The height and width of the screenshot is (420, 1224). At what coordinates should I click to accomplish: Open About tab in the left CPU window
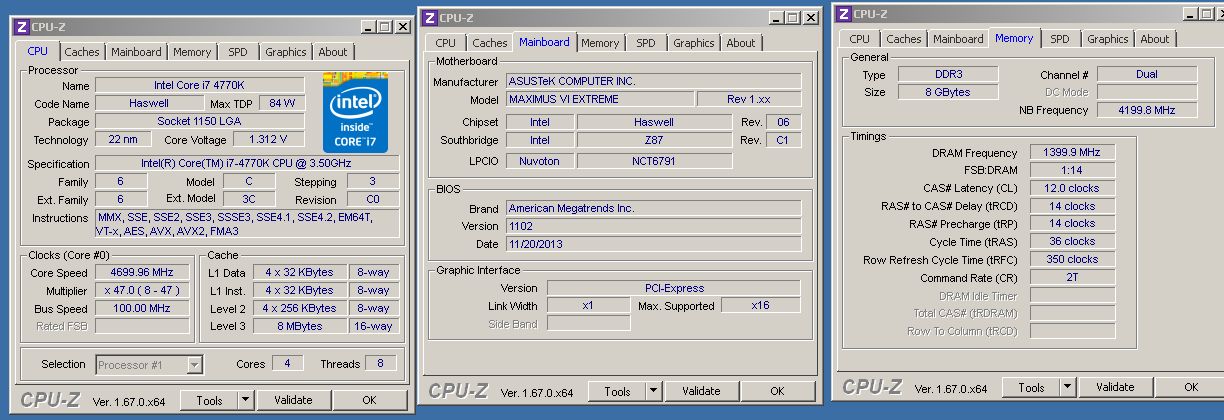click(x=333, y=52)
